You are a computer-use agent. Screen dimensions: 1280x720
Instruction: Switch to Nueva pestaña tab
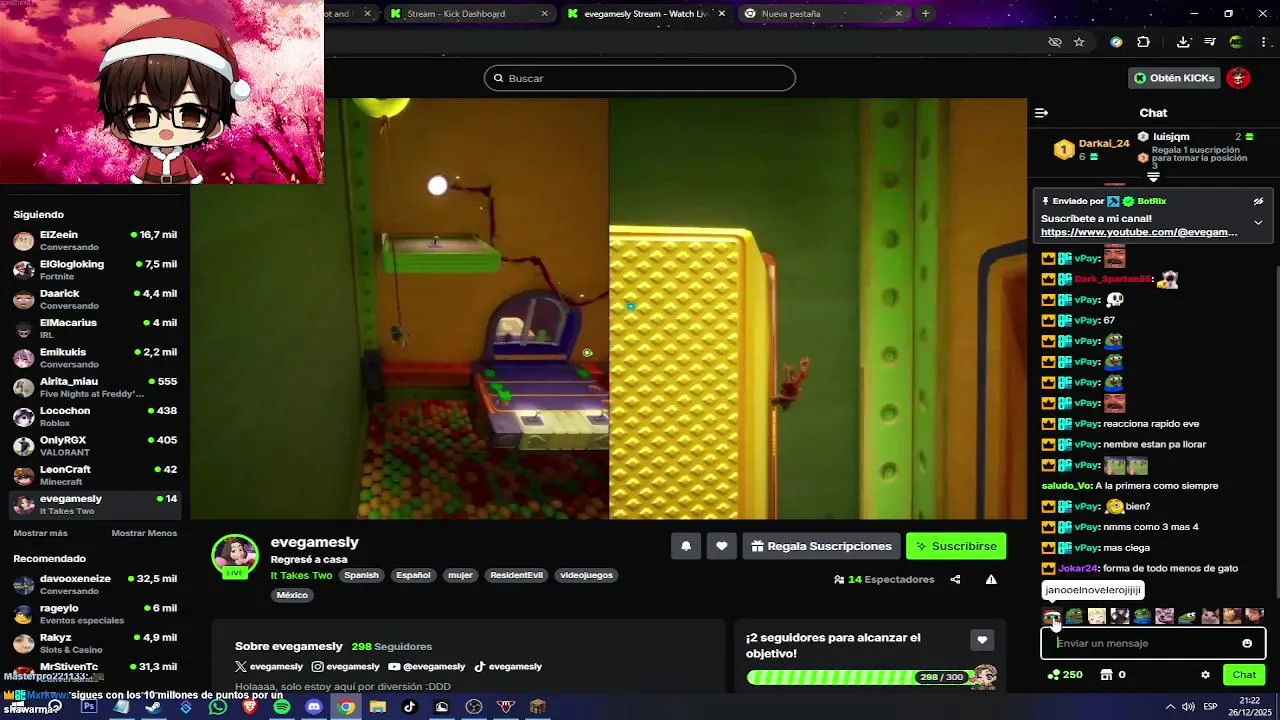tap(823, 14)
